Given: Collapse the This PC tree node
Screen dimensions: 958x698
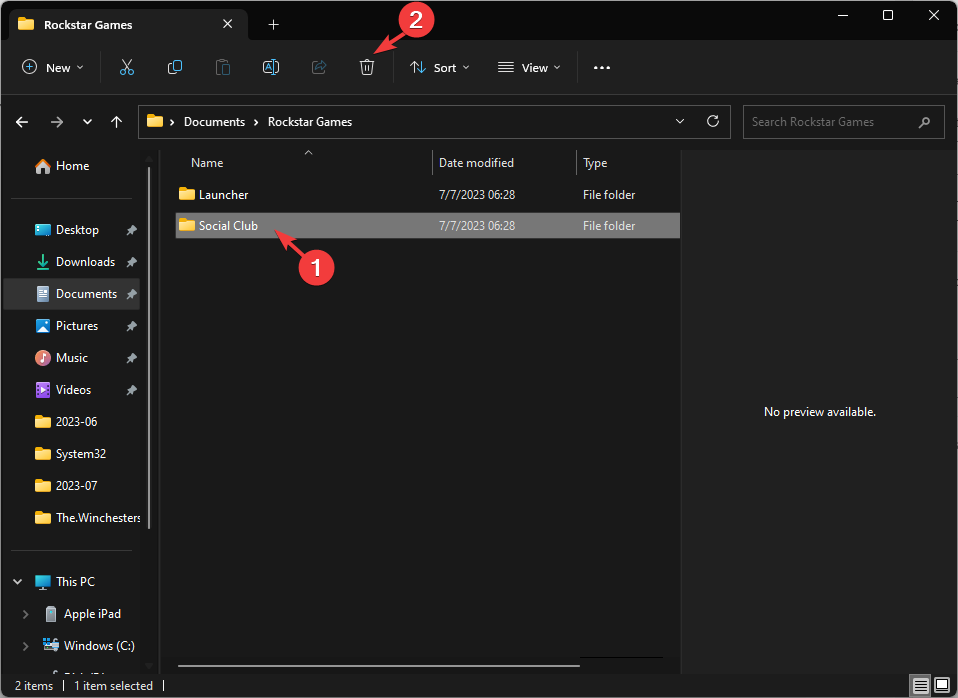Looking at the screenshot, I should coord(18,582).
